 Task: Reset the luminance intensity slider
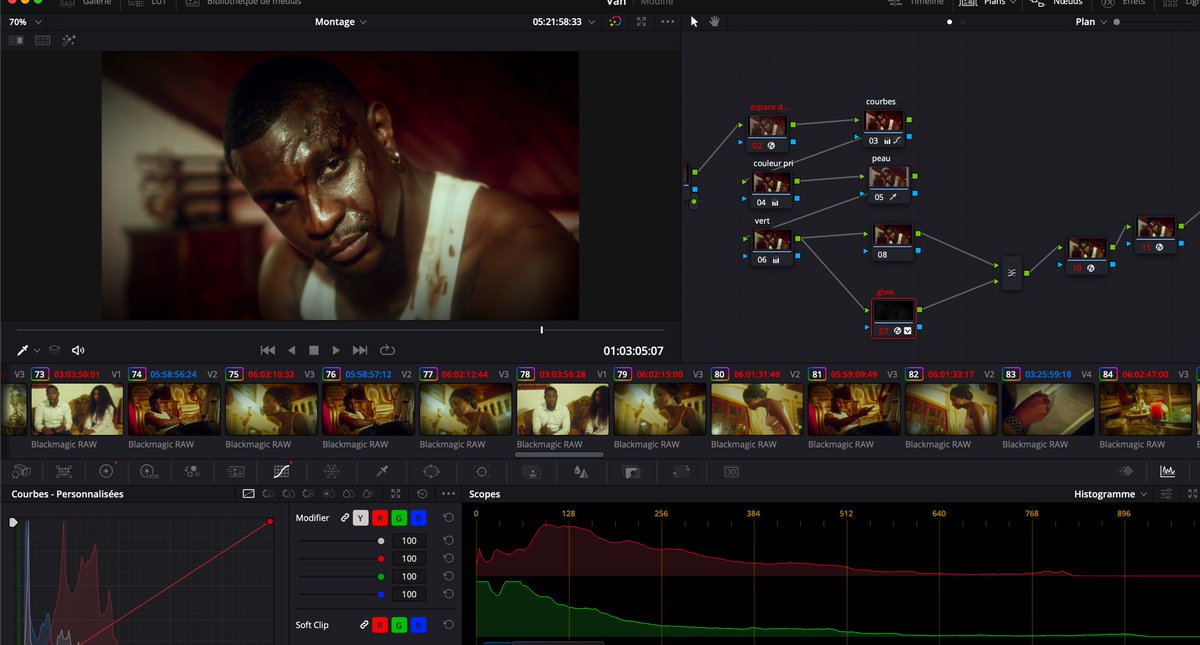(x=449, y=541)
